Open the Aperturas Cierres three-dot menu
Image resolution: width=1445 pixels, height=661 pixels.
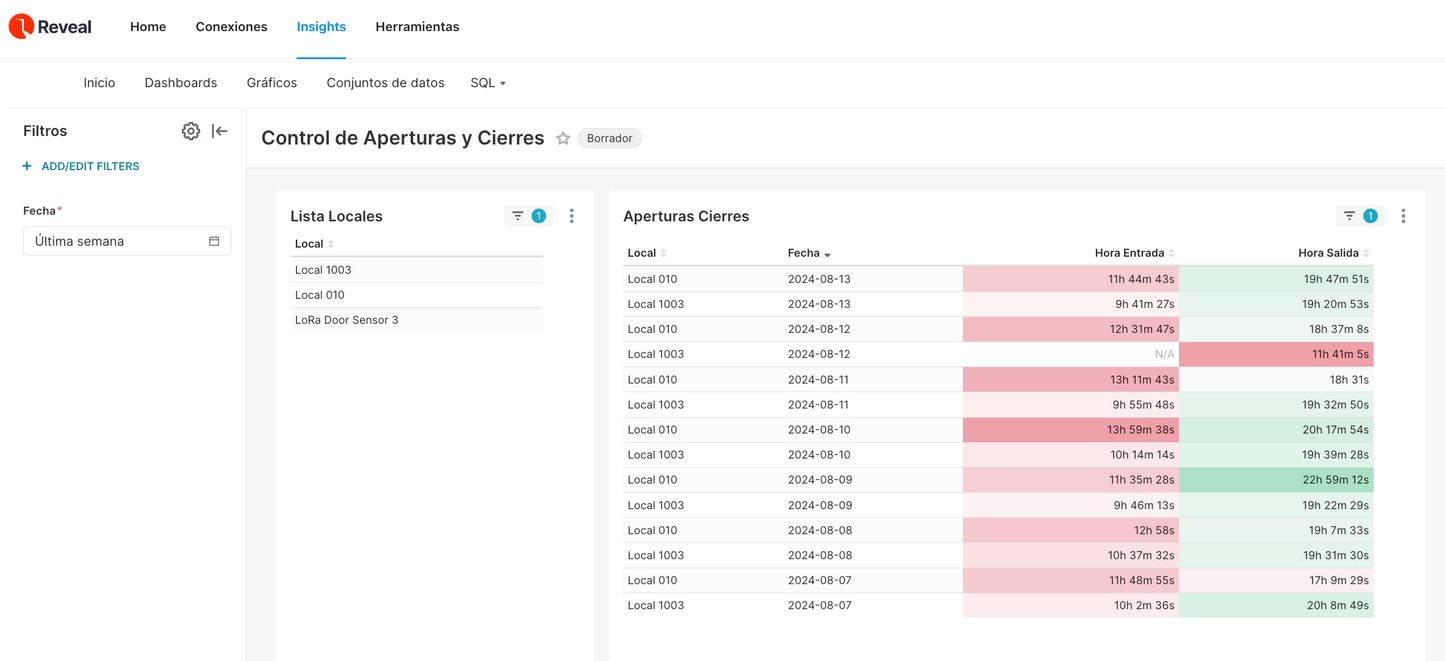[1403, 216]
